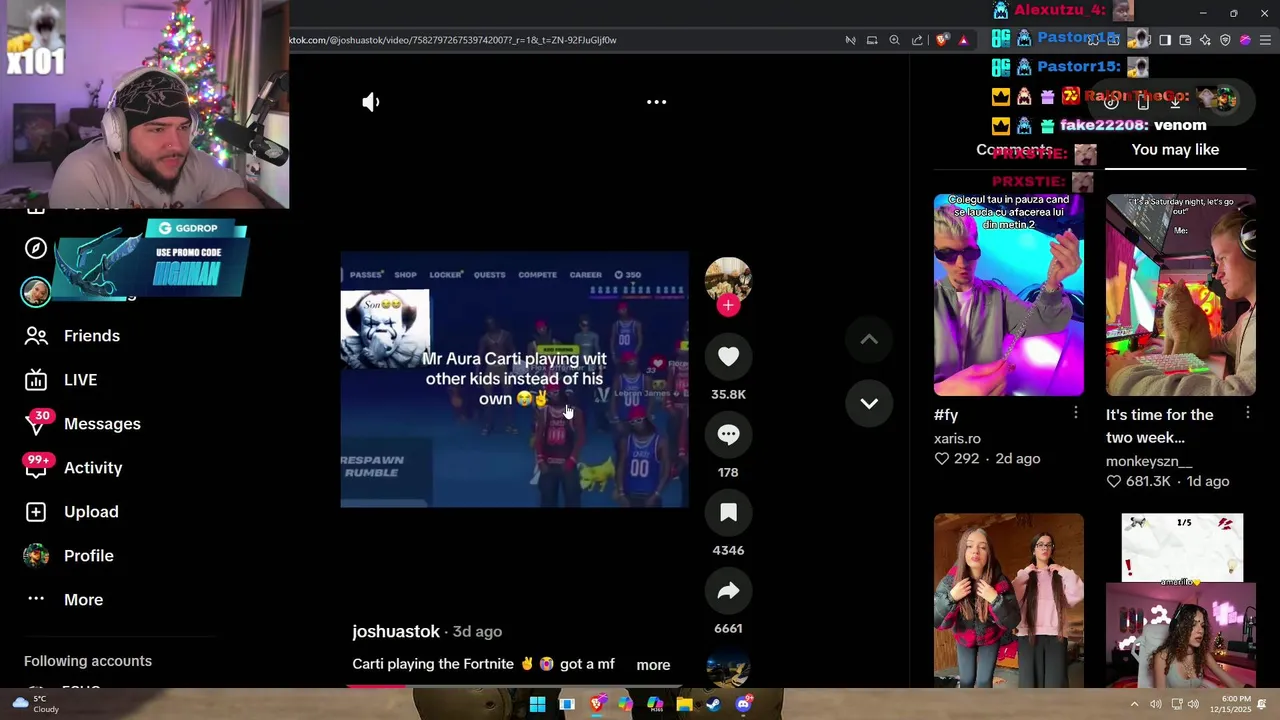Bookmark the video with 4346 saves
Image resolution: width=1280 pixels, height=720 pixels.
728,512
